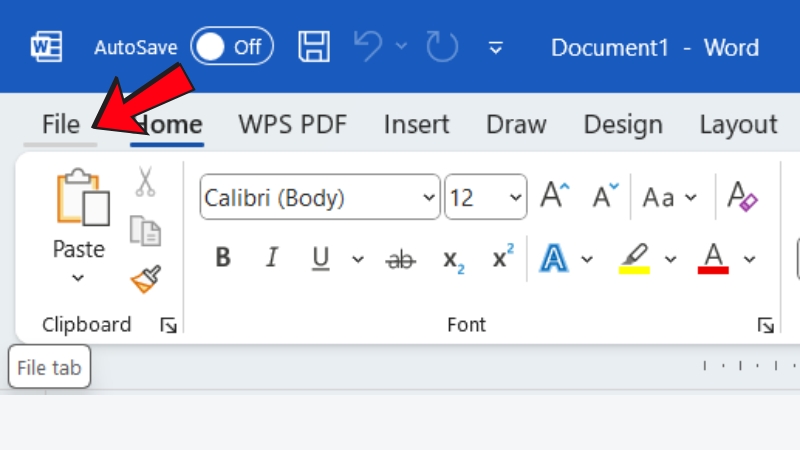Open the Clipboard dialog launcher
The width and height of the screenshot is (800, 450).
pyautogui.click(x=168, y=325)
